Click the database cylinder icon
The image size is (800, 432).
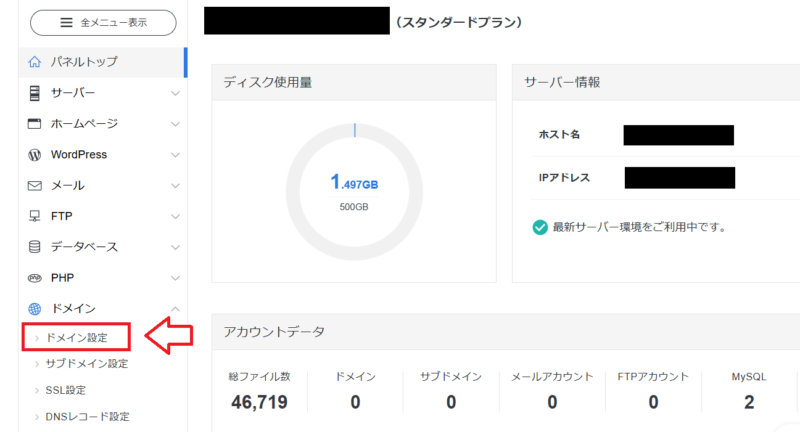pos(34,247)
